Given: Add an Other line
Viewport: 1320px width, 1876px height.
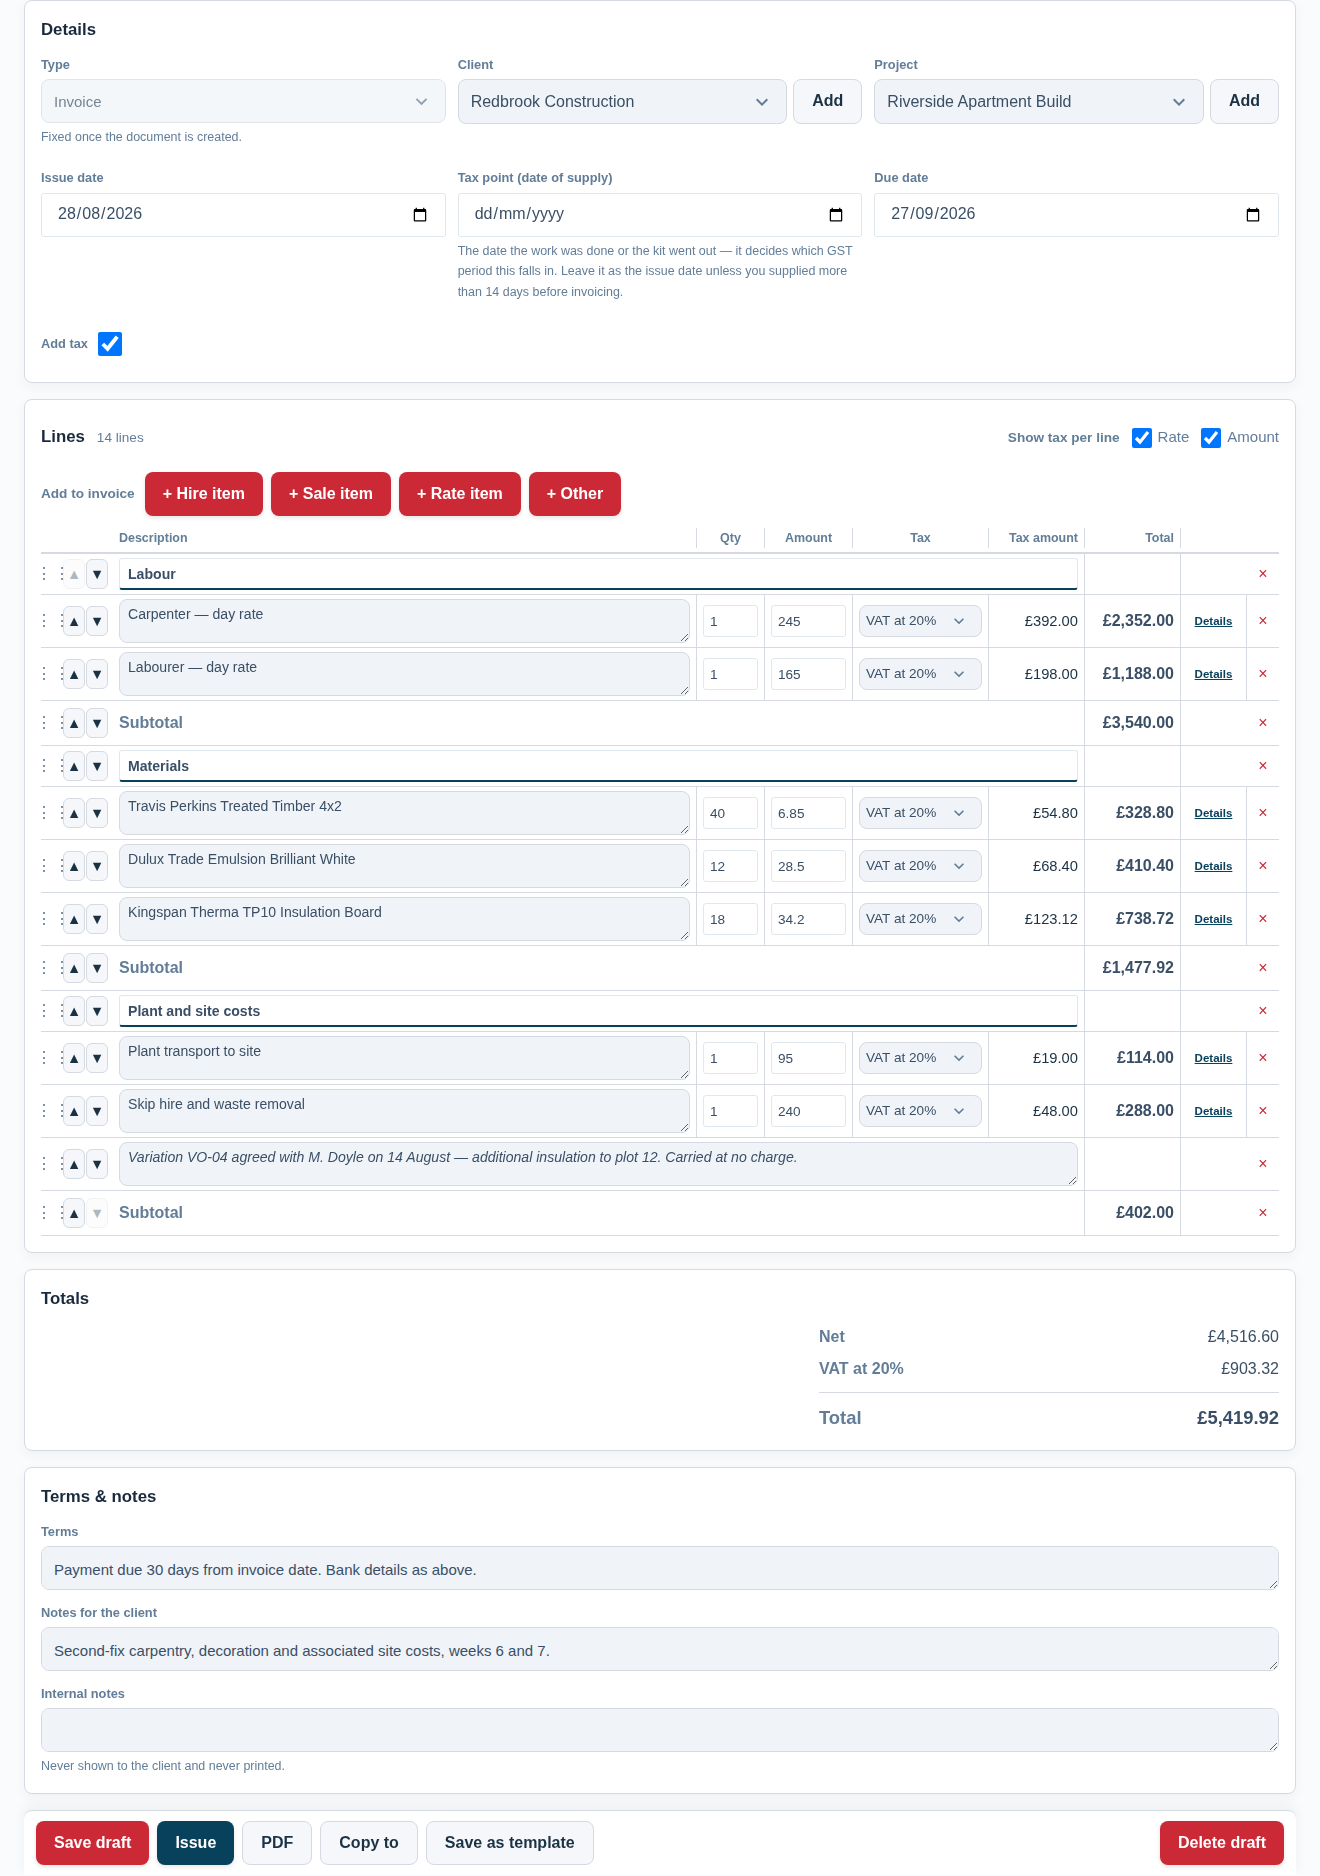Looking at the screenshot, I should 575,494.
